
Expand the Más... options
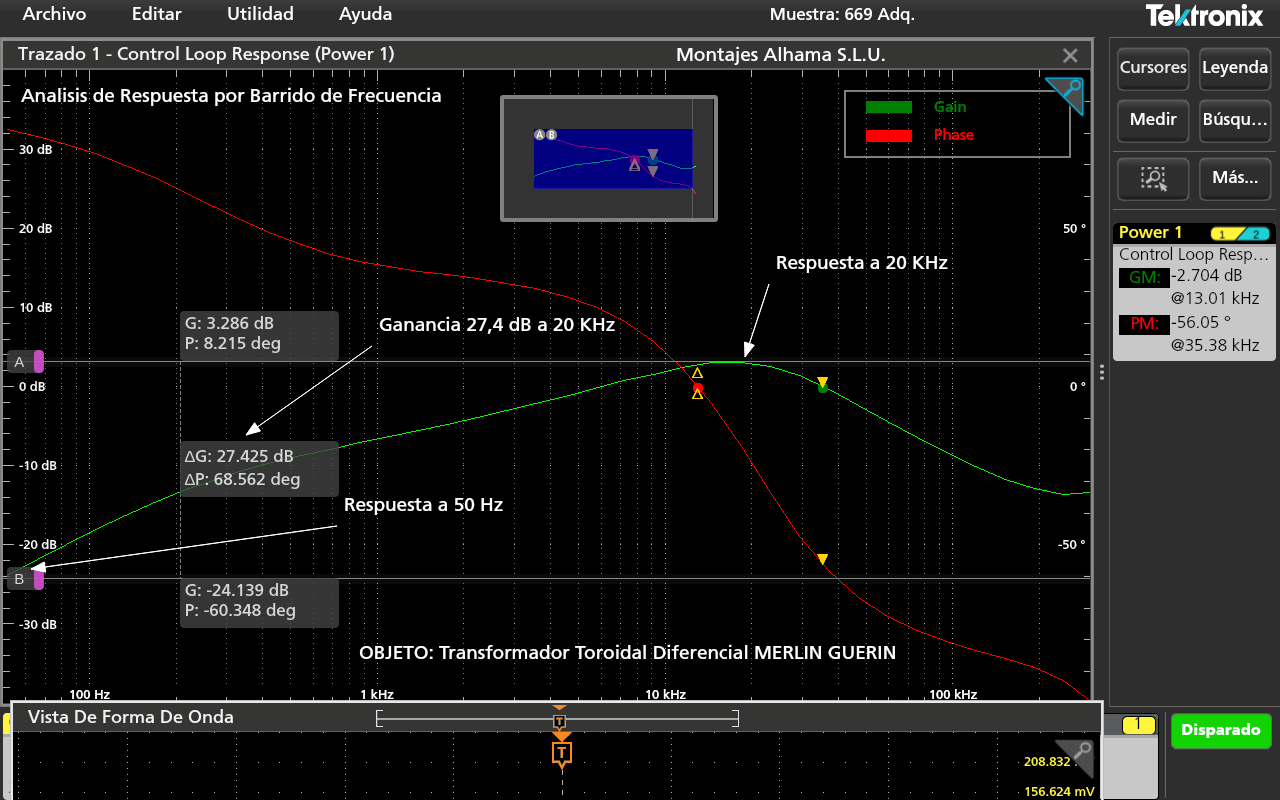click(1234, 178)
